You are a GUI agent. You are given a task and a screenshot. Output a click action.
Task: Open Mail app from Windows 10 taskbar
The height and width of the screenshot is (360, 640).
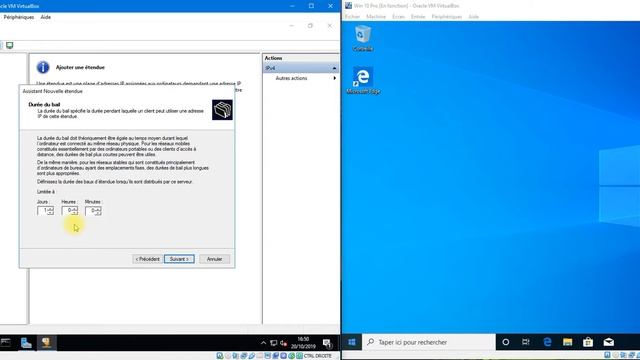609,342
